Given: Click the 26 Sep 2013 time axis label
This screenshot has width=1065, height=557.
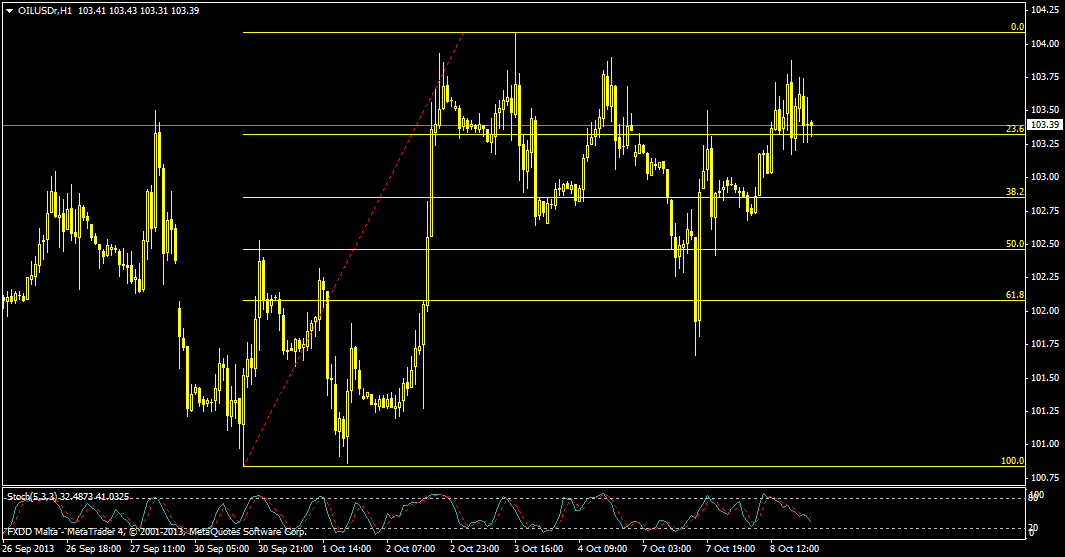Looking at the screenshot, I should point(28,549).
